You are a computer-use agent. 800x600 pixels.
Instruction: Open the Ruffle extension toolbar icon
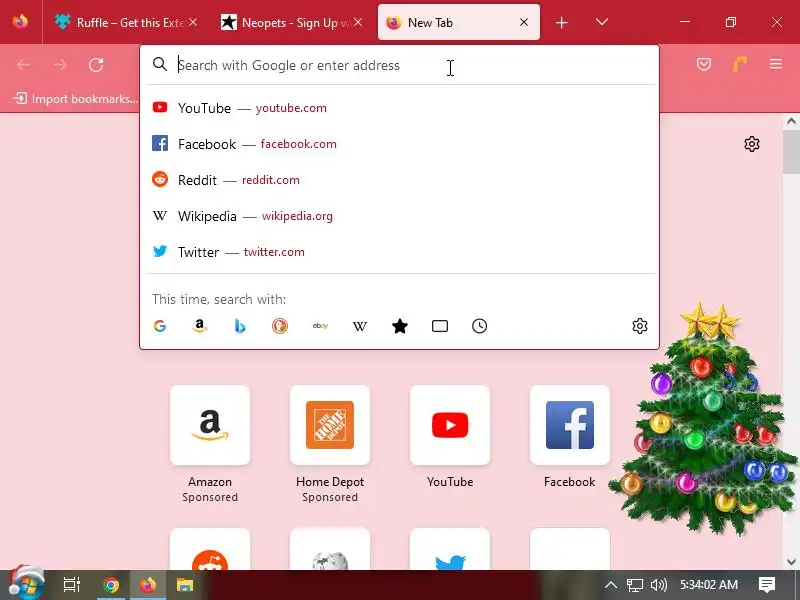[739, 64]
